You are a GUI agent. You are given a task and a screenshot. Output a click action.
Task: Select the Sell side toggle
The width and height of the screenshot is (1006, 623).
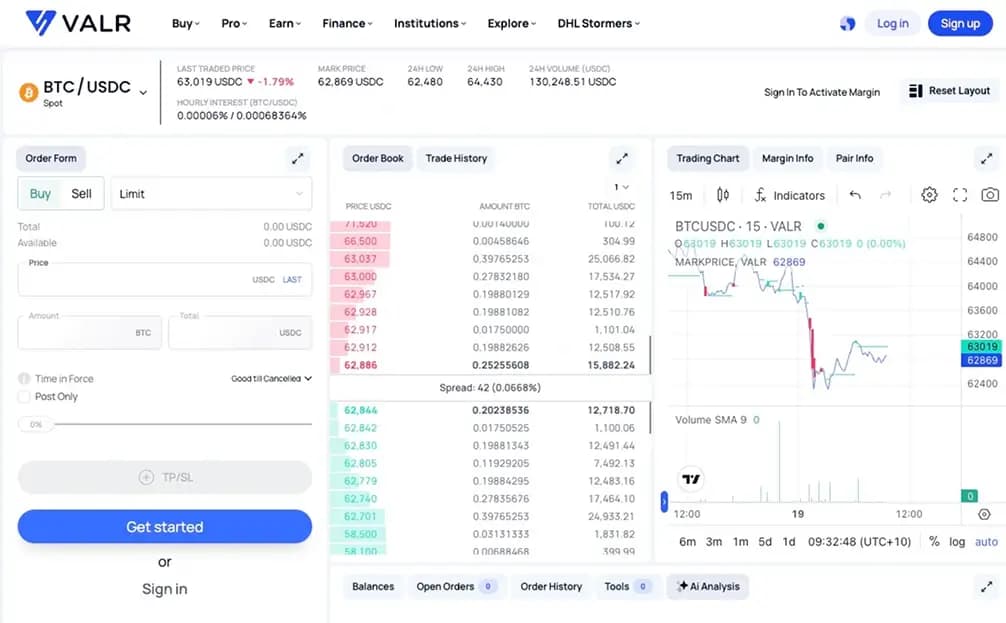click(x=81, y=194)
